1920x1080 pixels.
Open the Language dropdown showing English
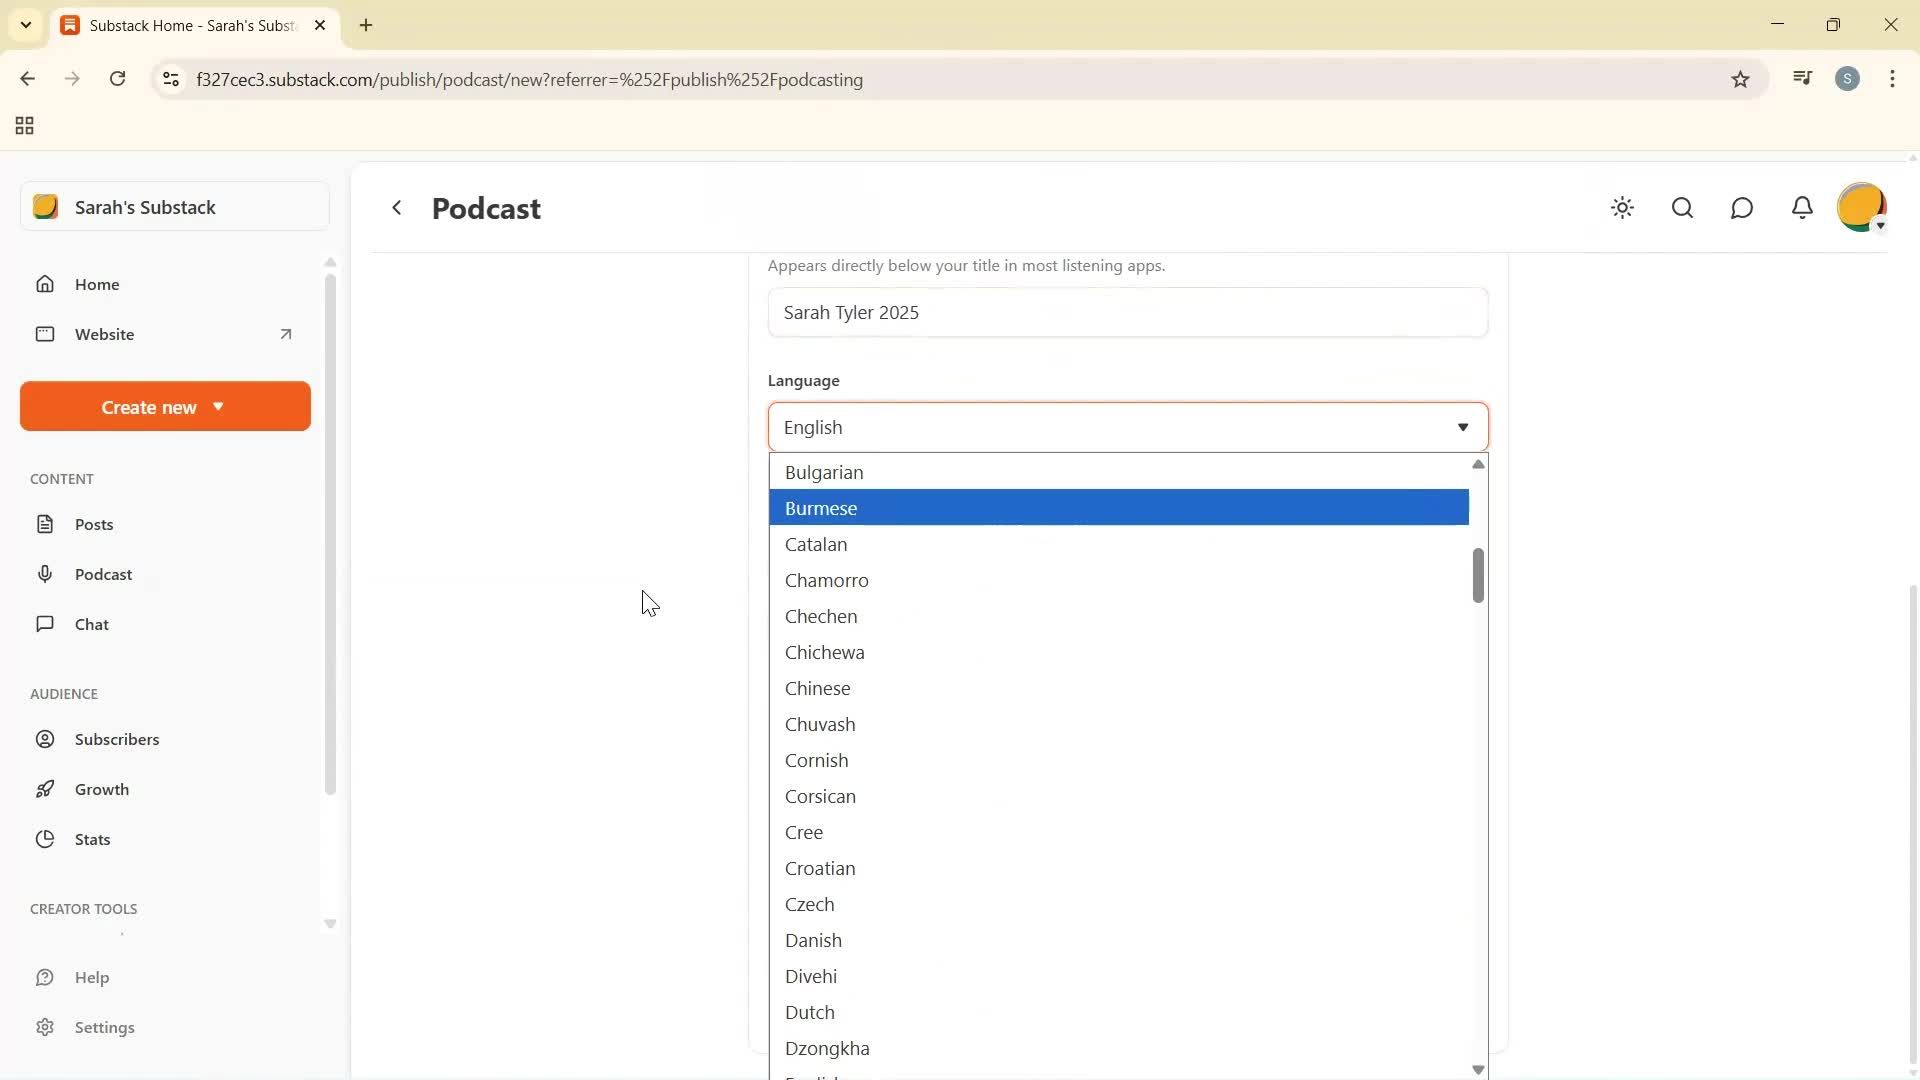(1128, 427)
